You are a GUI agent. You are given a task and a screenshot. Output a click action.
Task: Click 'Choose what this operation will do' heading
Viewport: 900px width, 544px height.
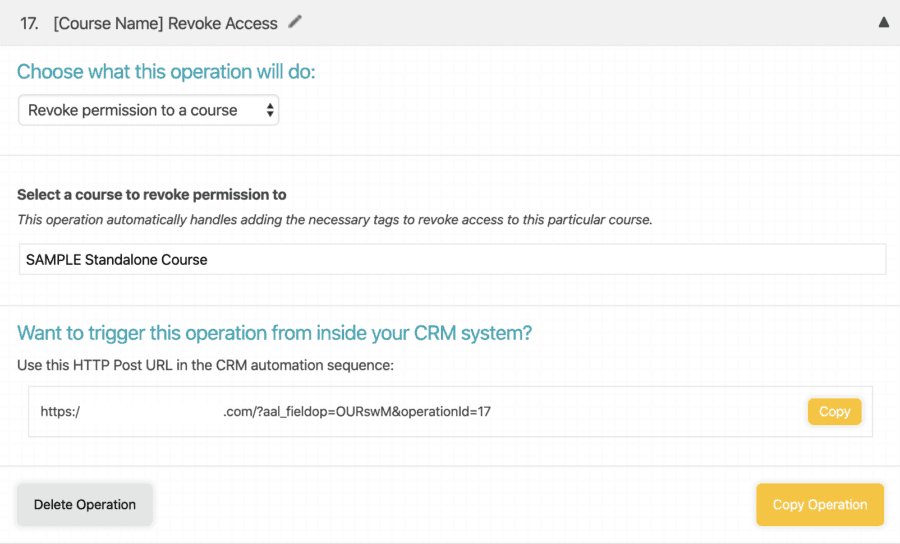pos(166,72)
